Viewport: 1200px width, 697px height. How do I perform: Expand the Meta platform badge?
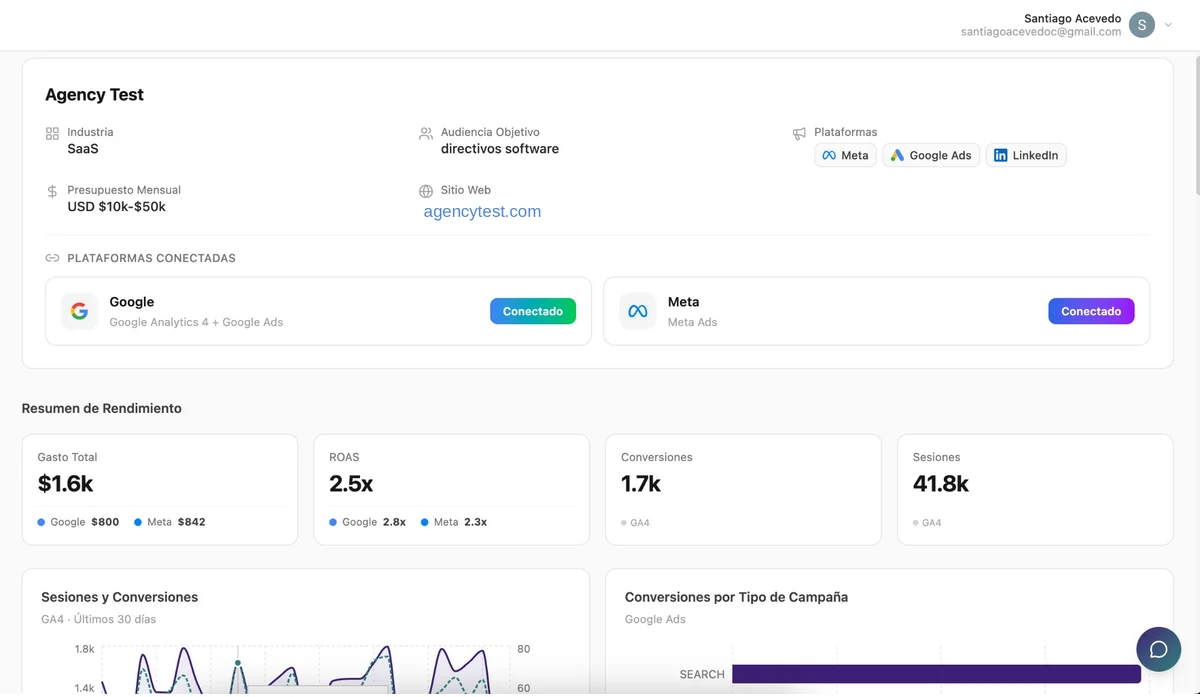pyautogui.click(x=845, y=155)
